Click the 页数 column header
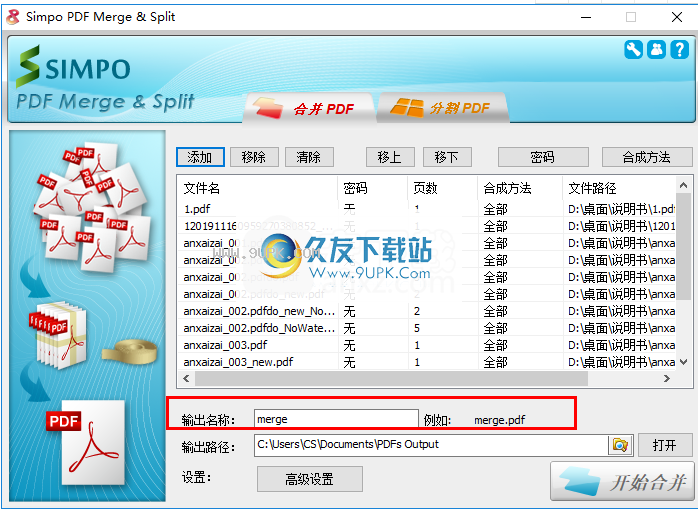Image resolution: width=698 pixels, height=512 pixels. [442, 188]
